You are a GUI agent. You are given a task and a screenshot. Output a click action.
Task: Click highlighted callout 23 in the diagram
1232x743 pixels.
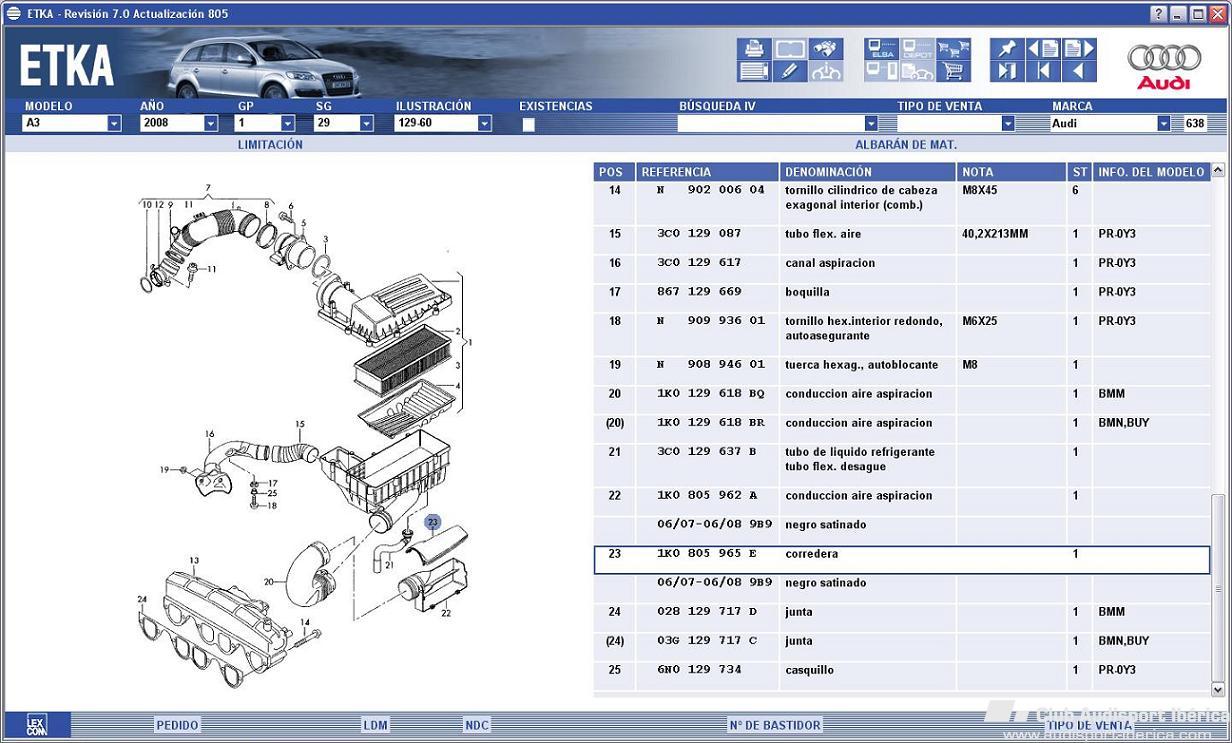point(432,522)
